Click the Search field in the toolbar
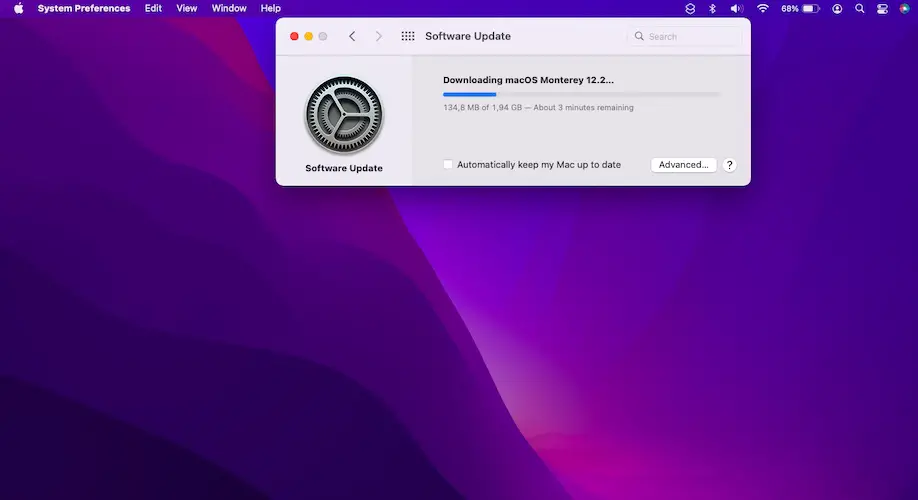The image size is (918, 500). tap(686, 36)
